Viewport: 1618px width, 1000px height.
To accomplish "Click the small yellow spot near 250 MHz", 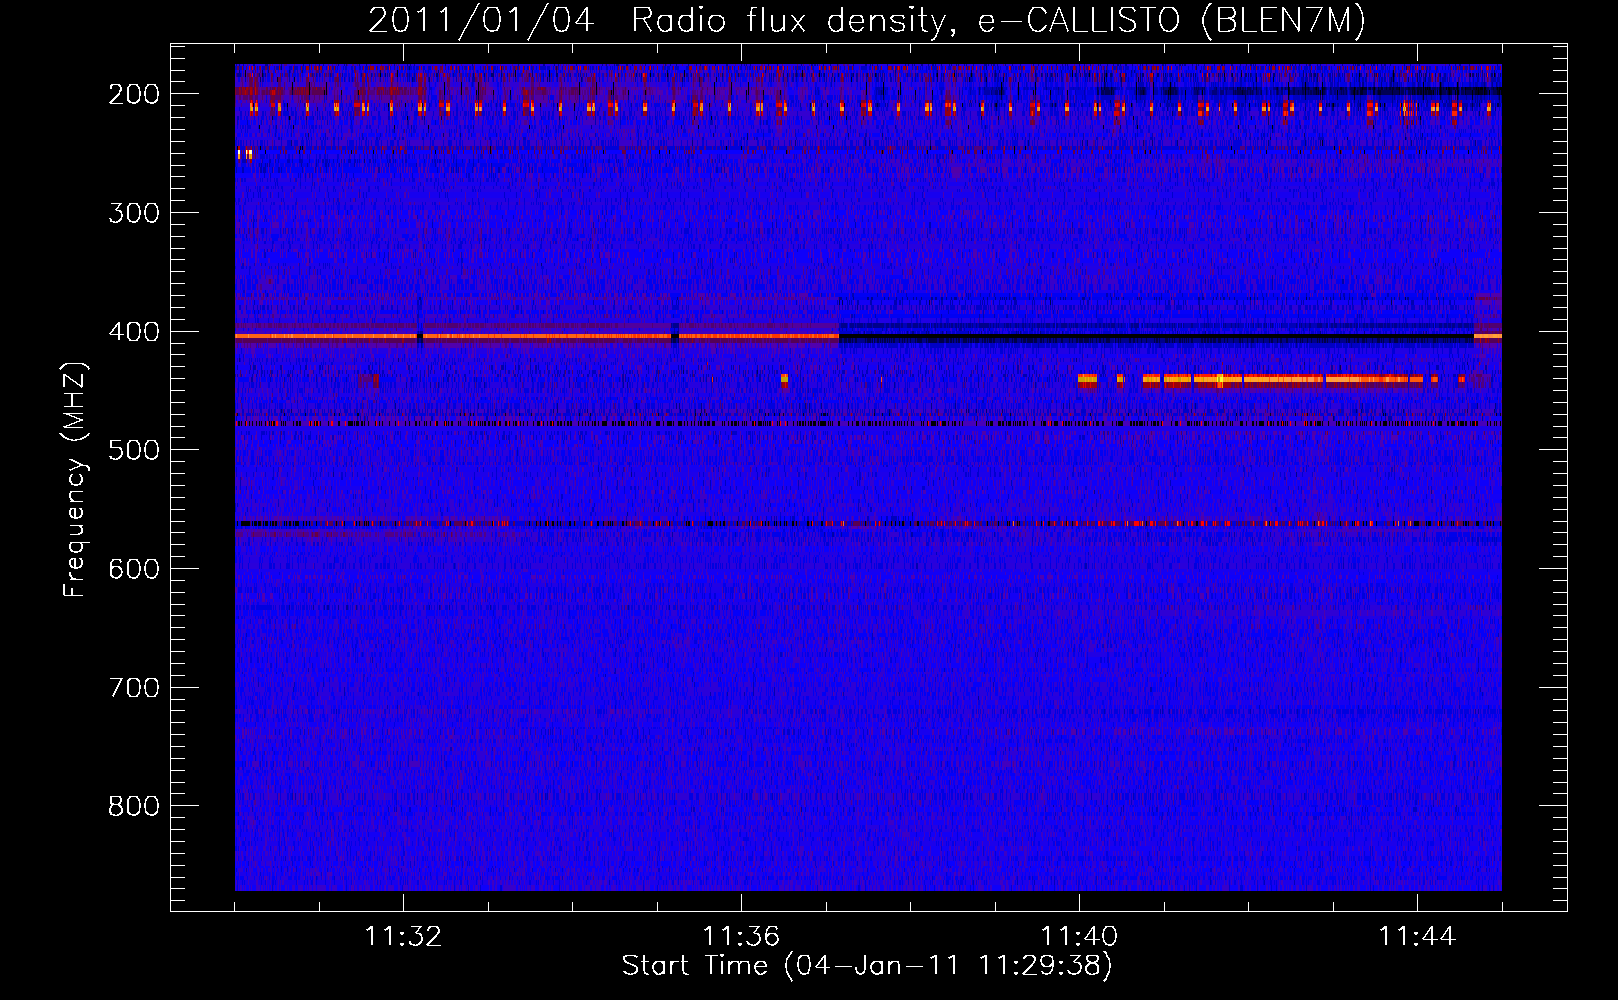I will 244,154.
